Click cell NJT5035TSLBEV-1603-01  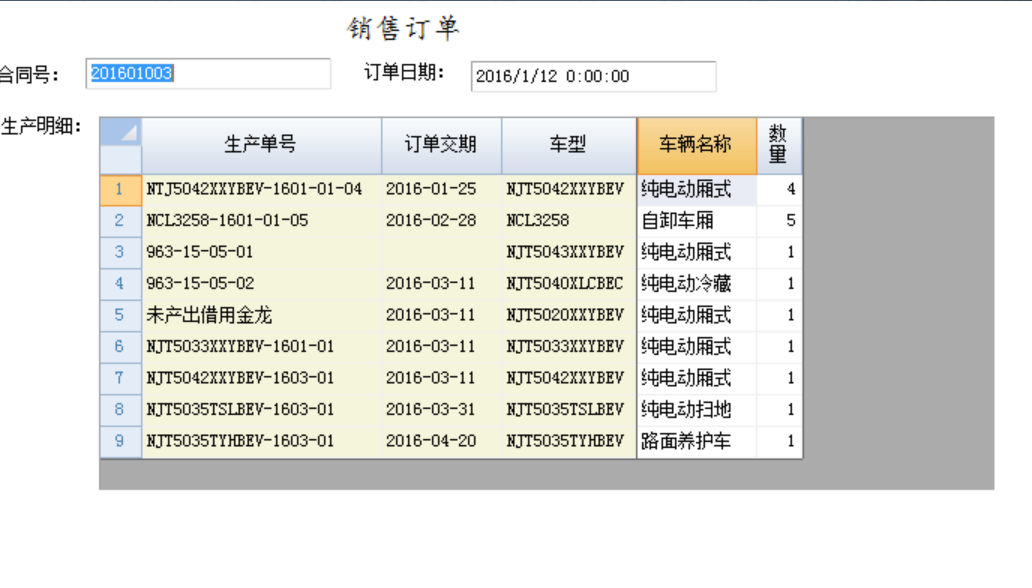tap(261, 410)
